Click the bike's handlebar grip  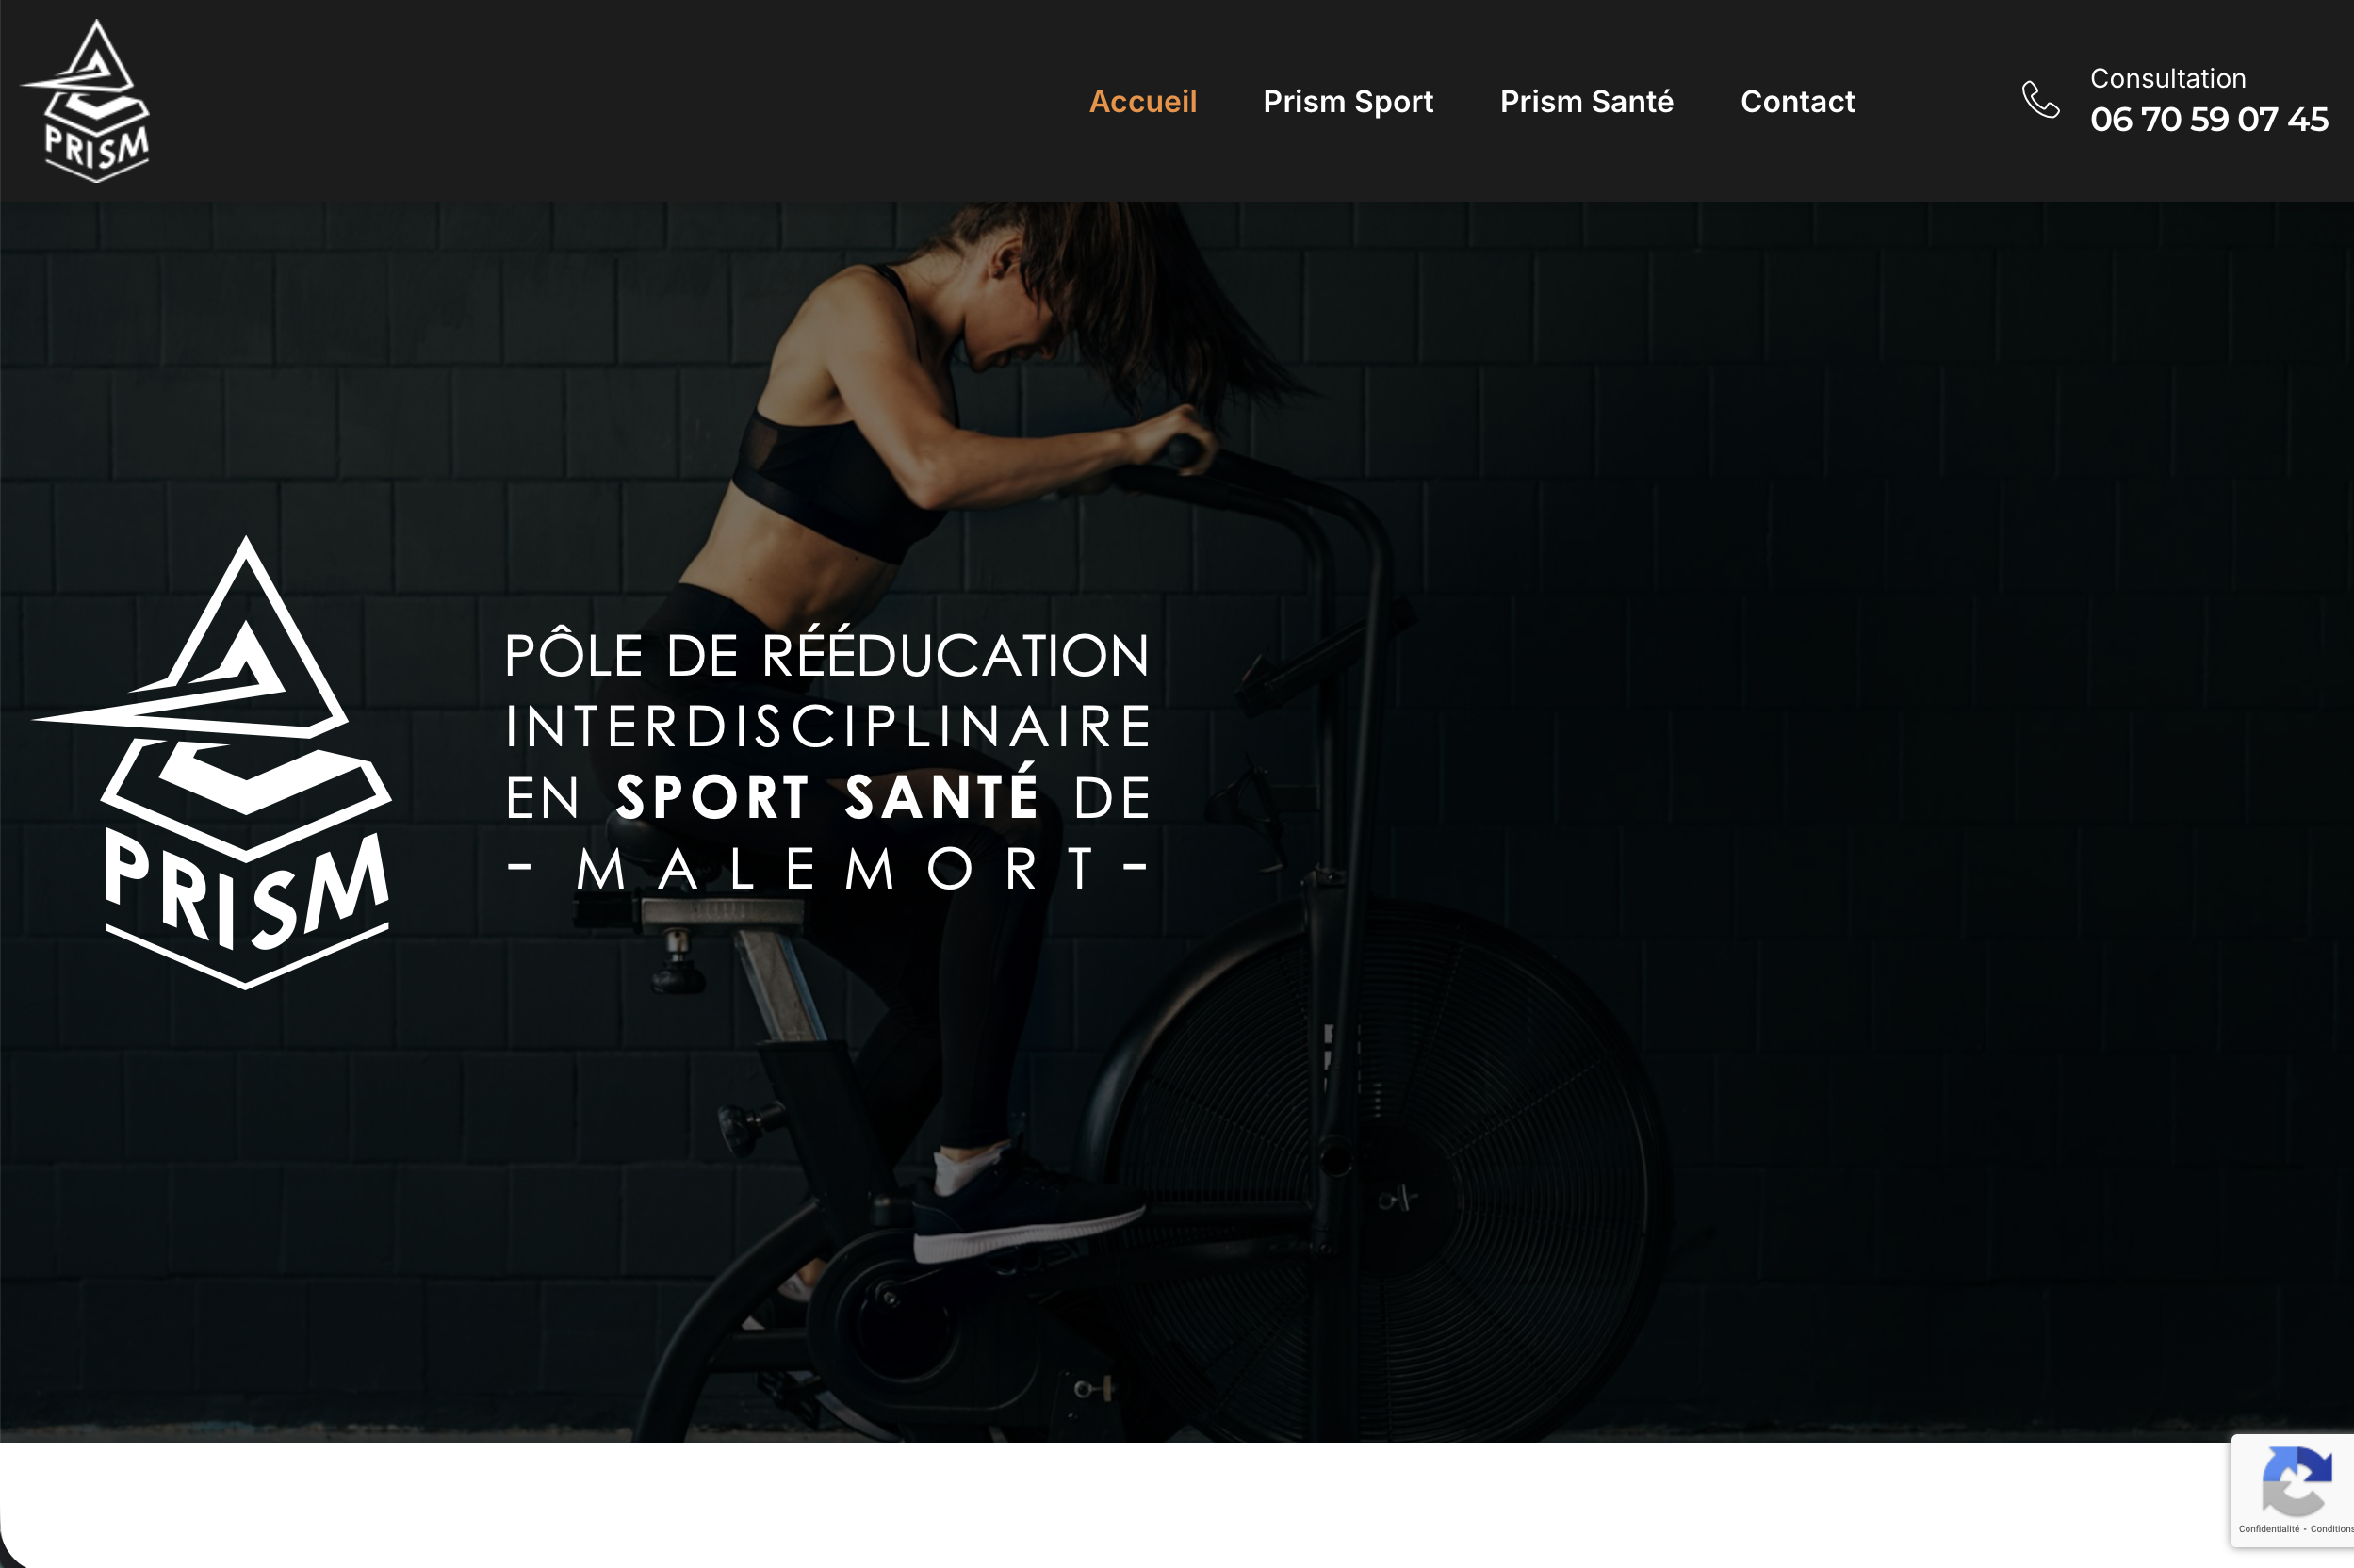1185,450
